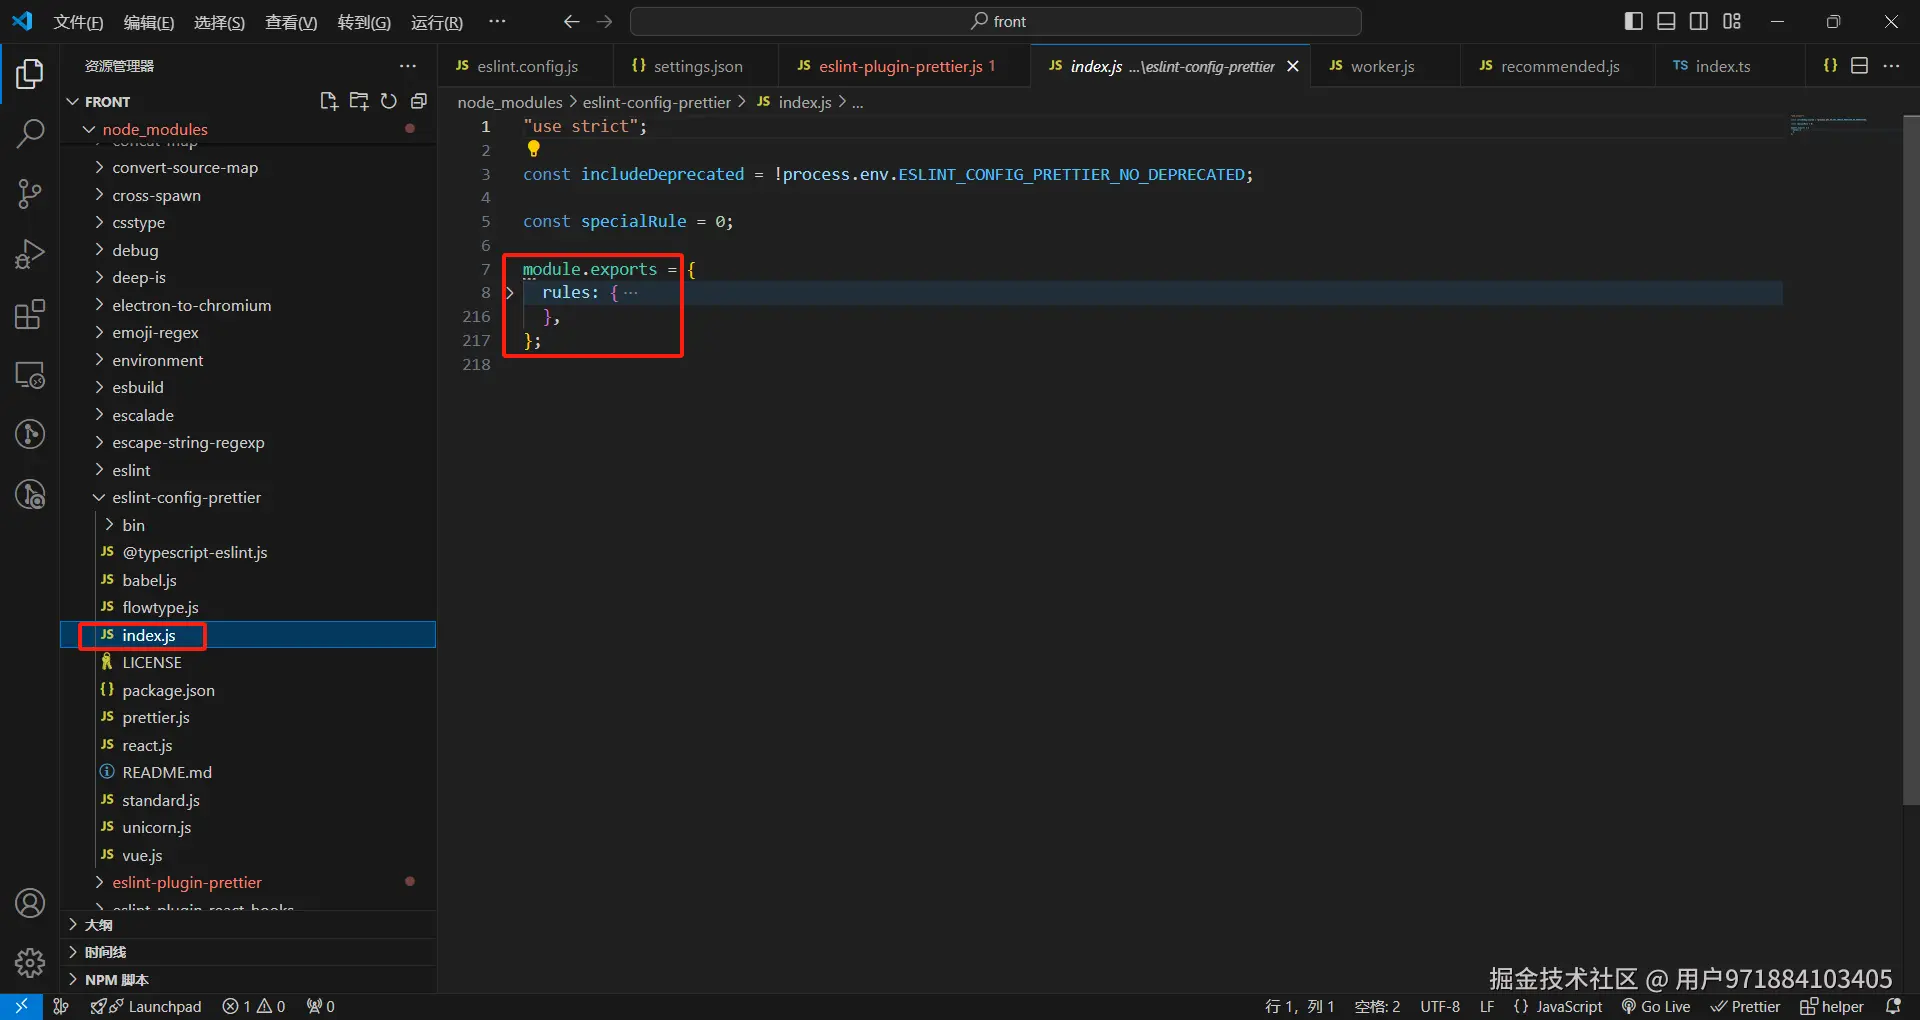
Task: Close the active index.js tab
Action: (x=1293, y=66)
